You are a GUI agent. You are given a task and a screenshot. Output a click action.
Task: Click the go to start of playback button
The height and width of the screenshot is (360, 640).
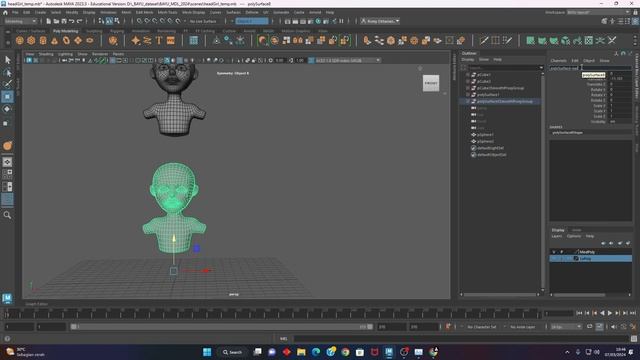(579, 313)
